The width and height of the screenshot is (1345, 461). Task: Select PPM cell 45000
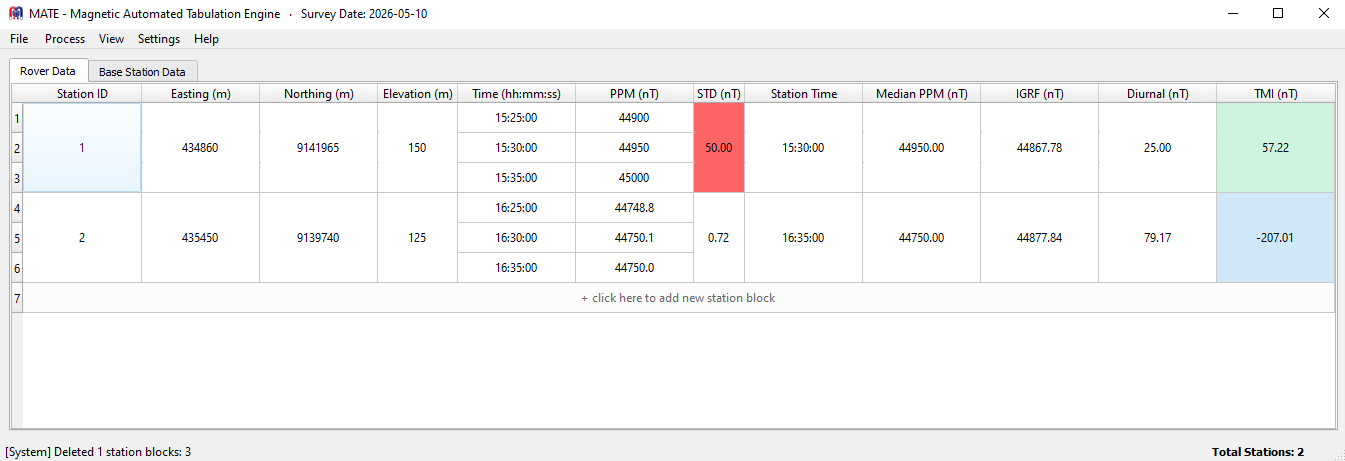[634, 178]
